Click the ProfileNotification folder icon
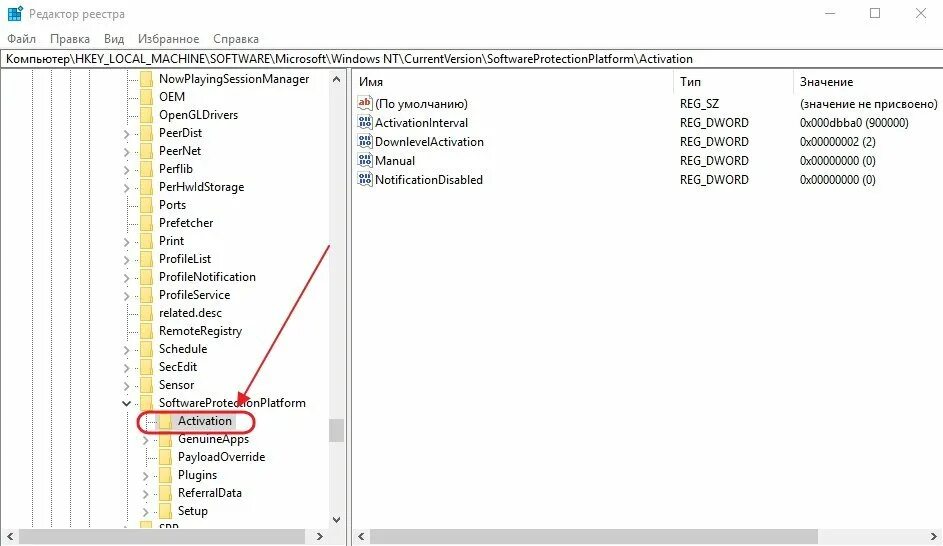 coord(146,277)
